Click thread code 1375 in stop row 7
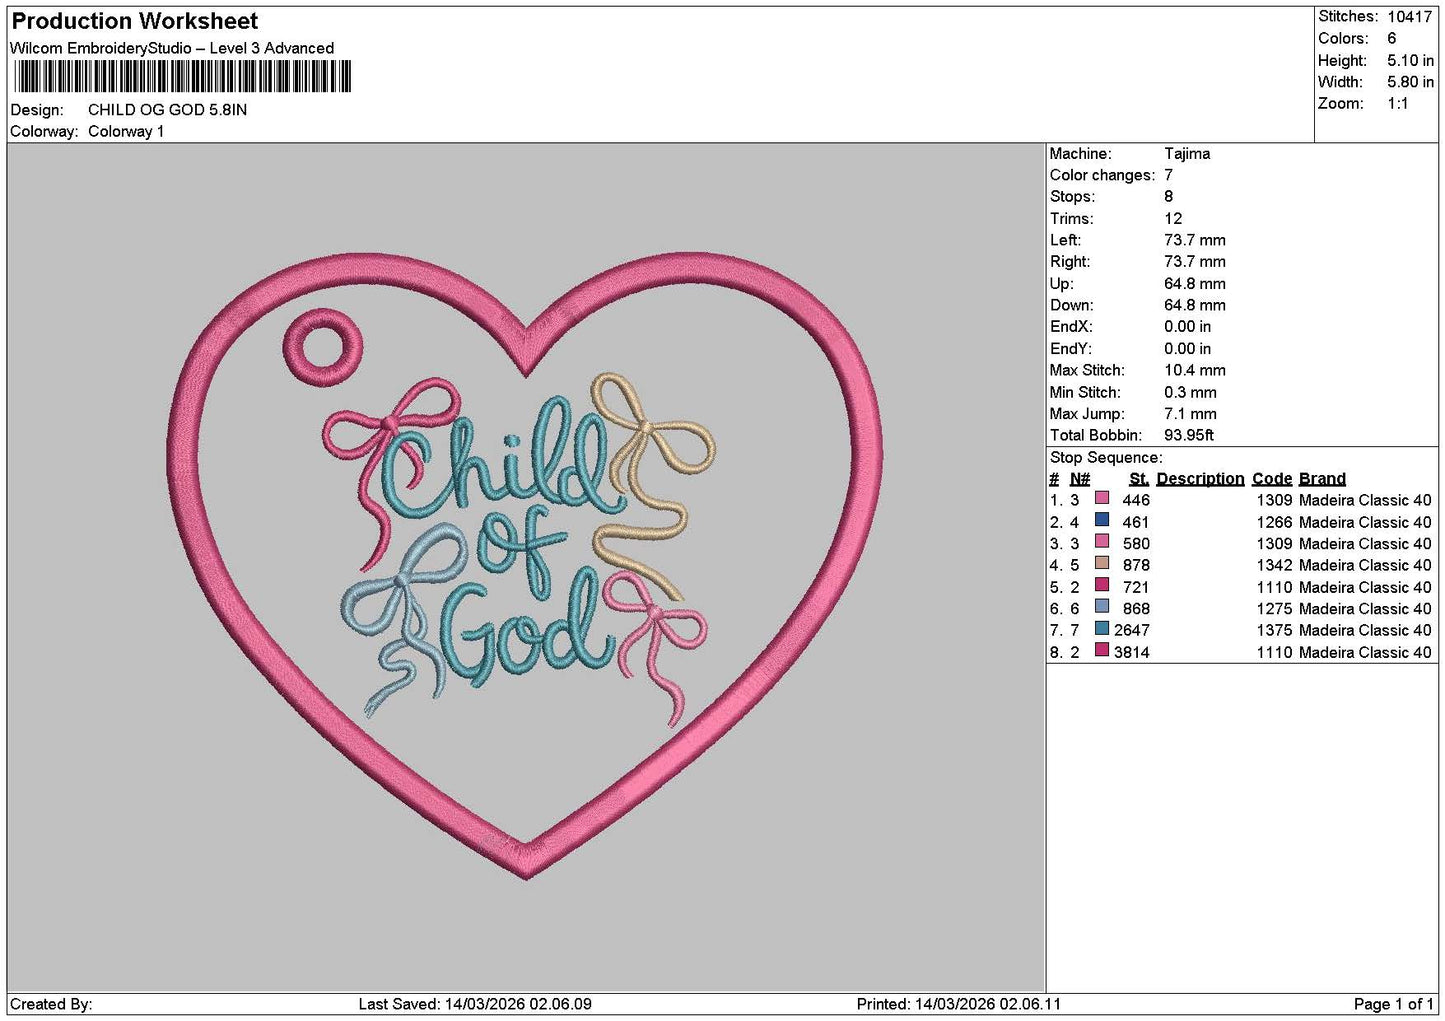 (1274, 630)
